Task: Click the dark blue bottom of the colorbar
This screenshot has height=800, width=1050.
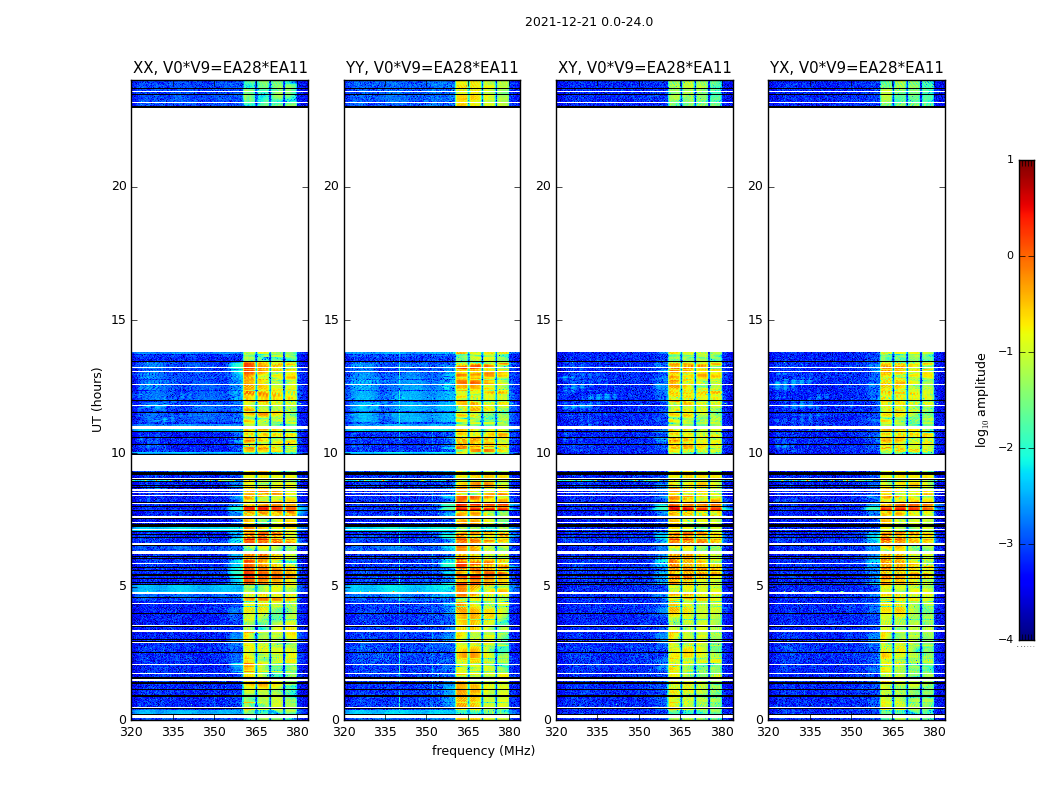Action: 1027,633
